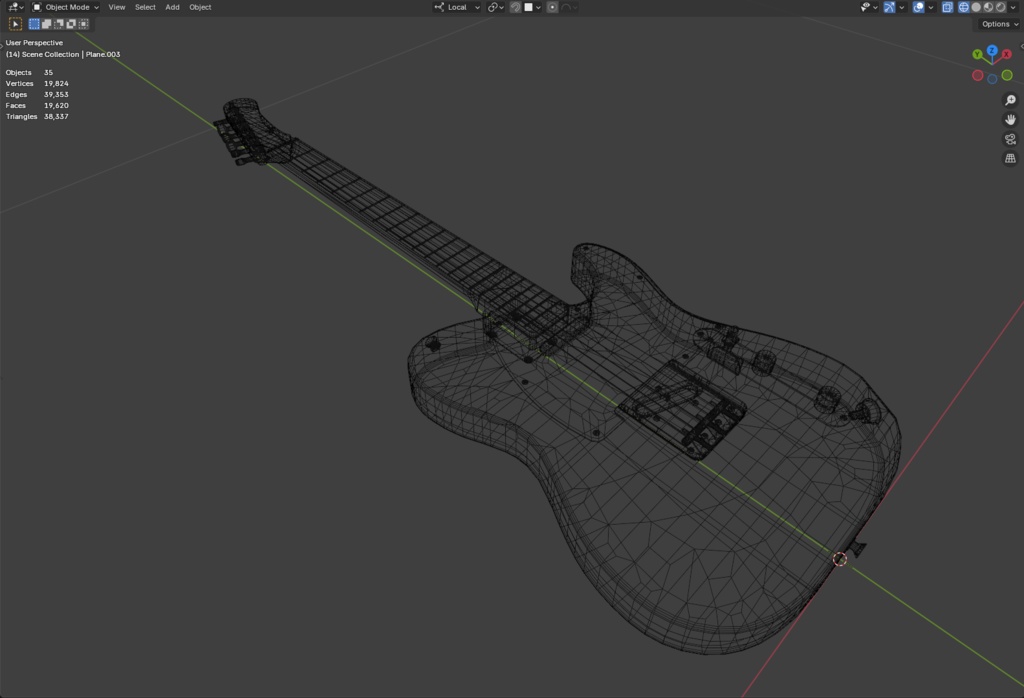Click the Edges 39,353 statistic
The height and width of the screenshot is (698, 1024).
pos(37,95)
